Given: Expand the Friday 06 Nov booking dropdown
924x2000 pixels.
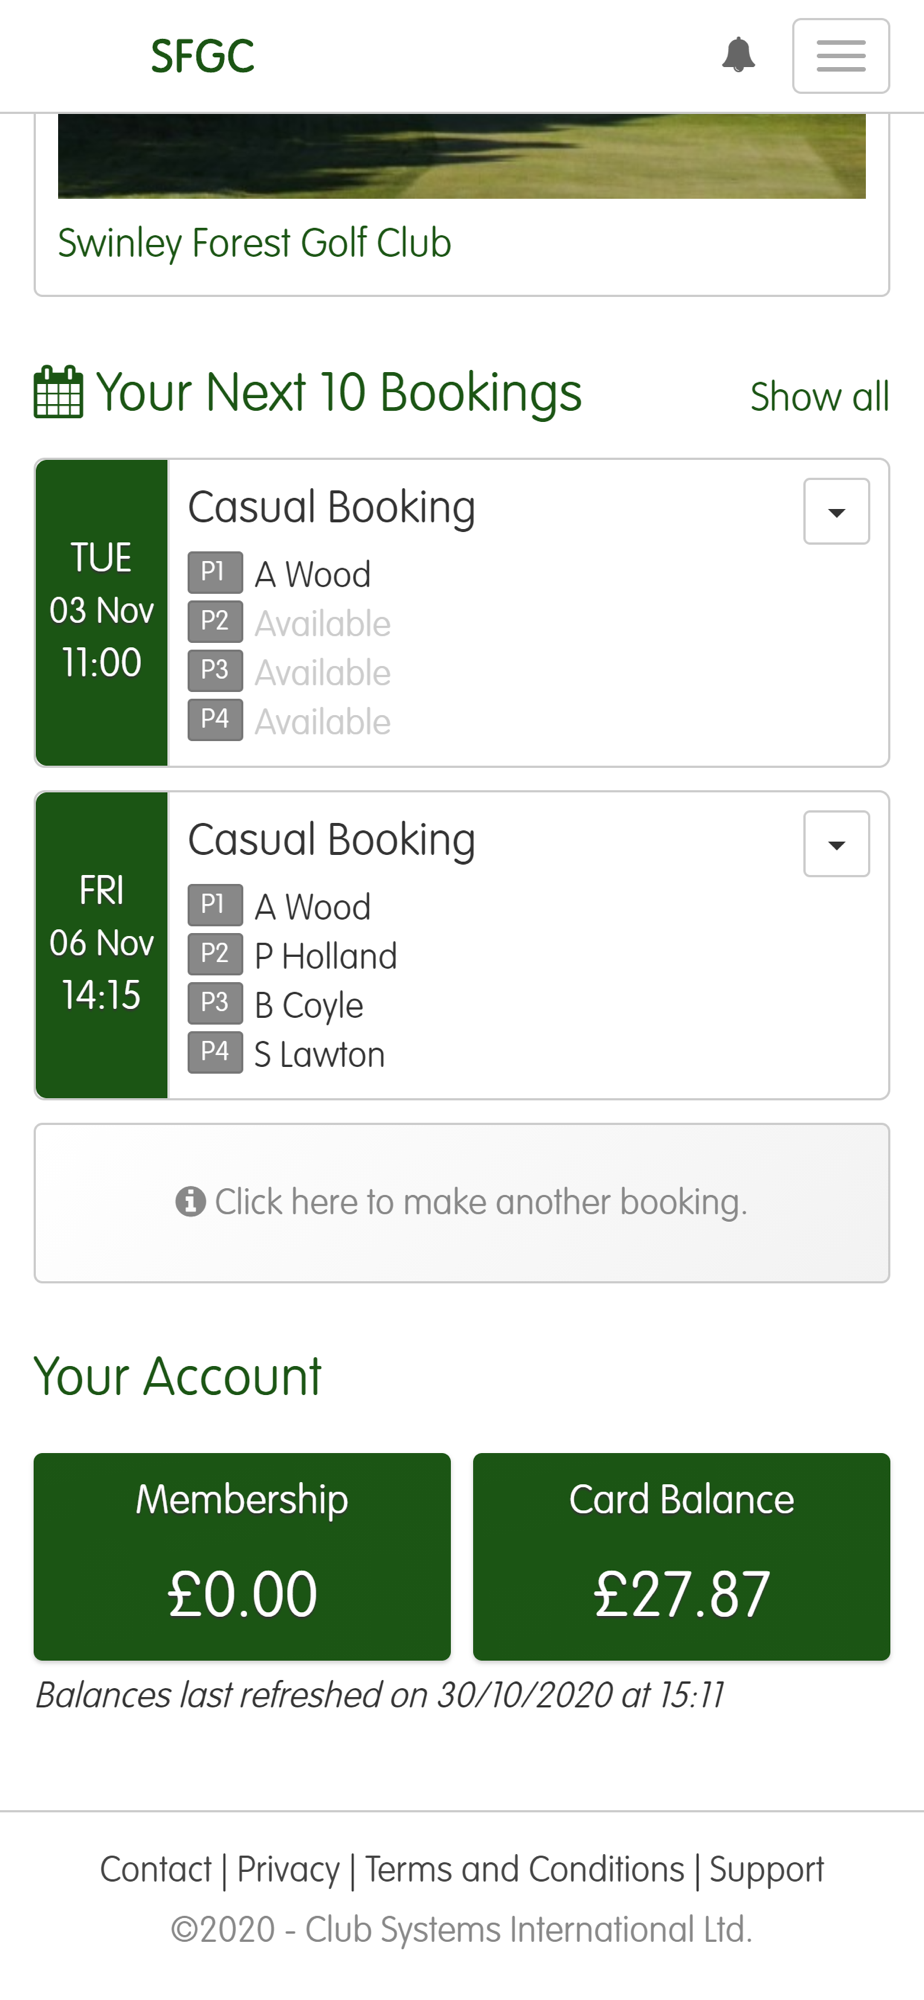Looking at the screenshot, I should coord(836,844).
